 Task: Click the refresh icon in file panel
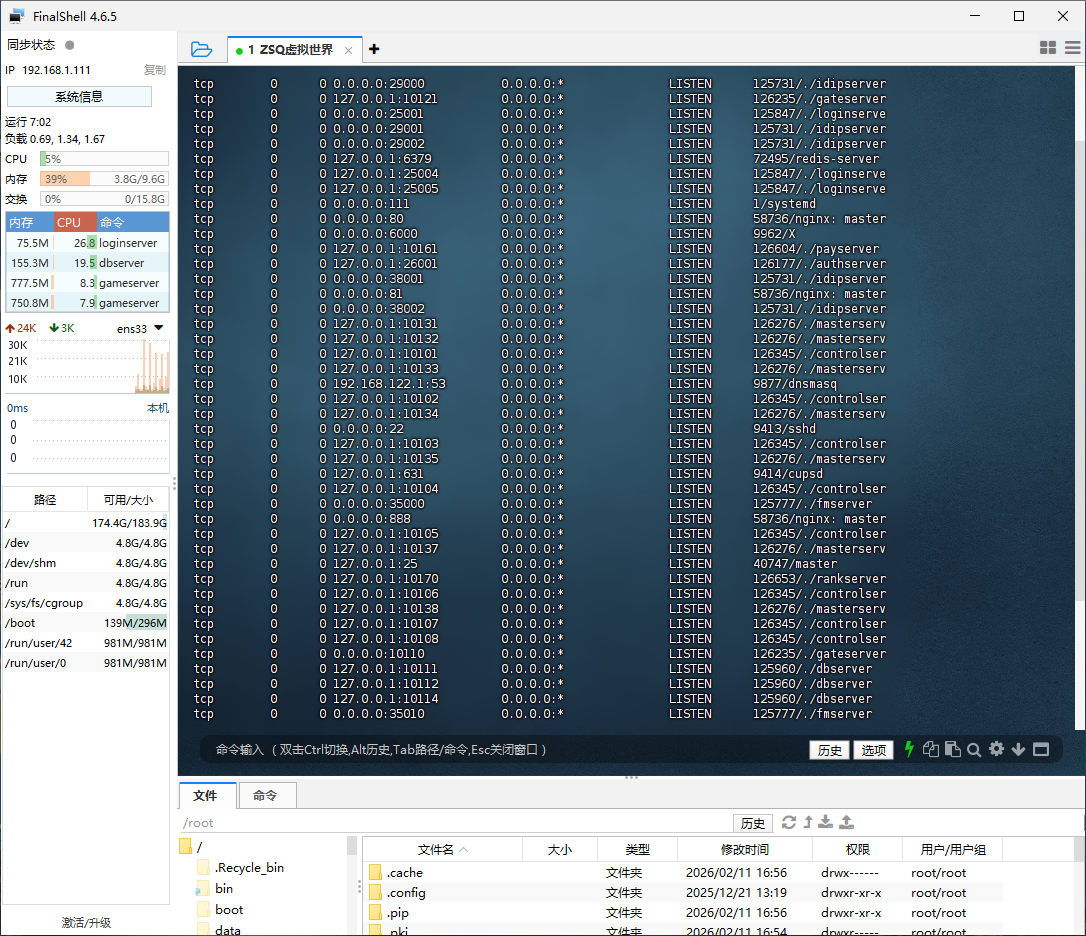click(x=789, y=822)
